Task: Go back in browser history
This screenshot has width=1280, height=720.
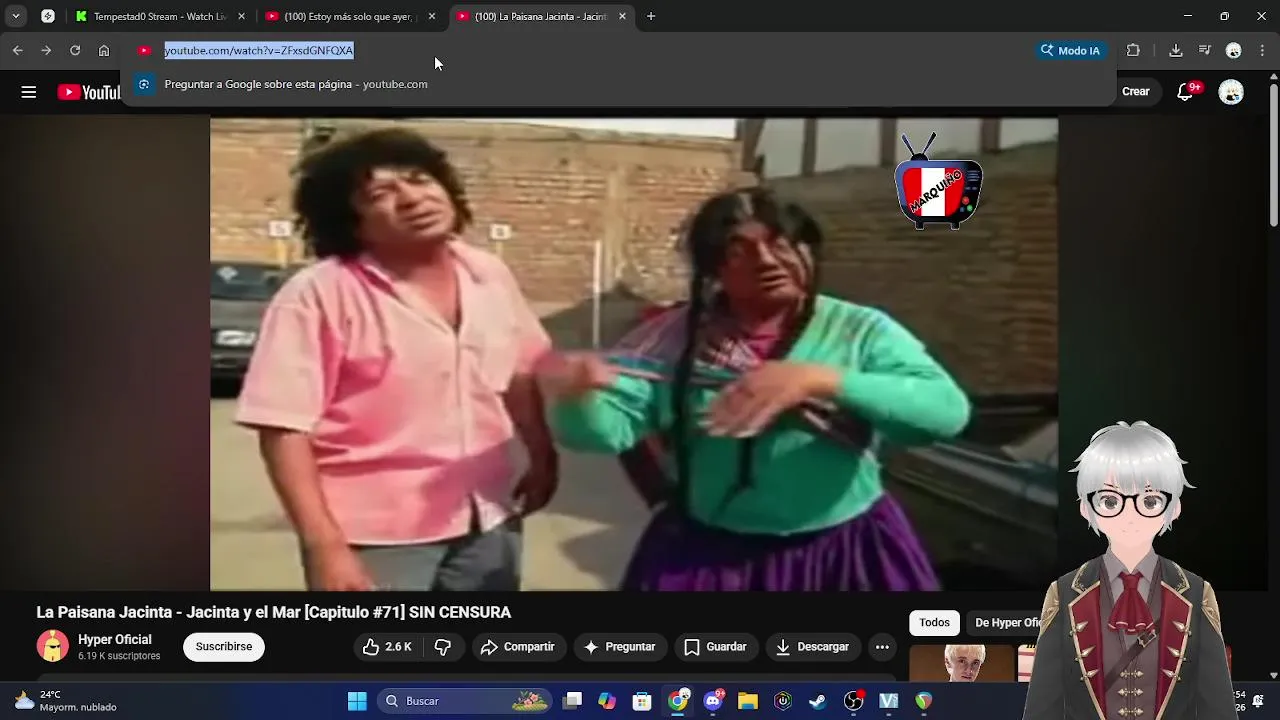Action: (x=17, y=50)
